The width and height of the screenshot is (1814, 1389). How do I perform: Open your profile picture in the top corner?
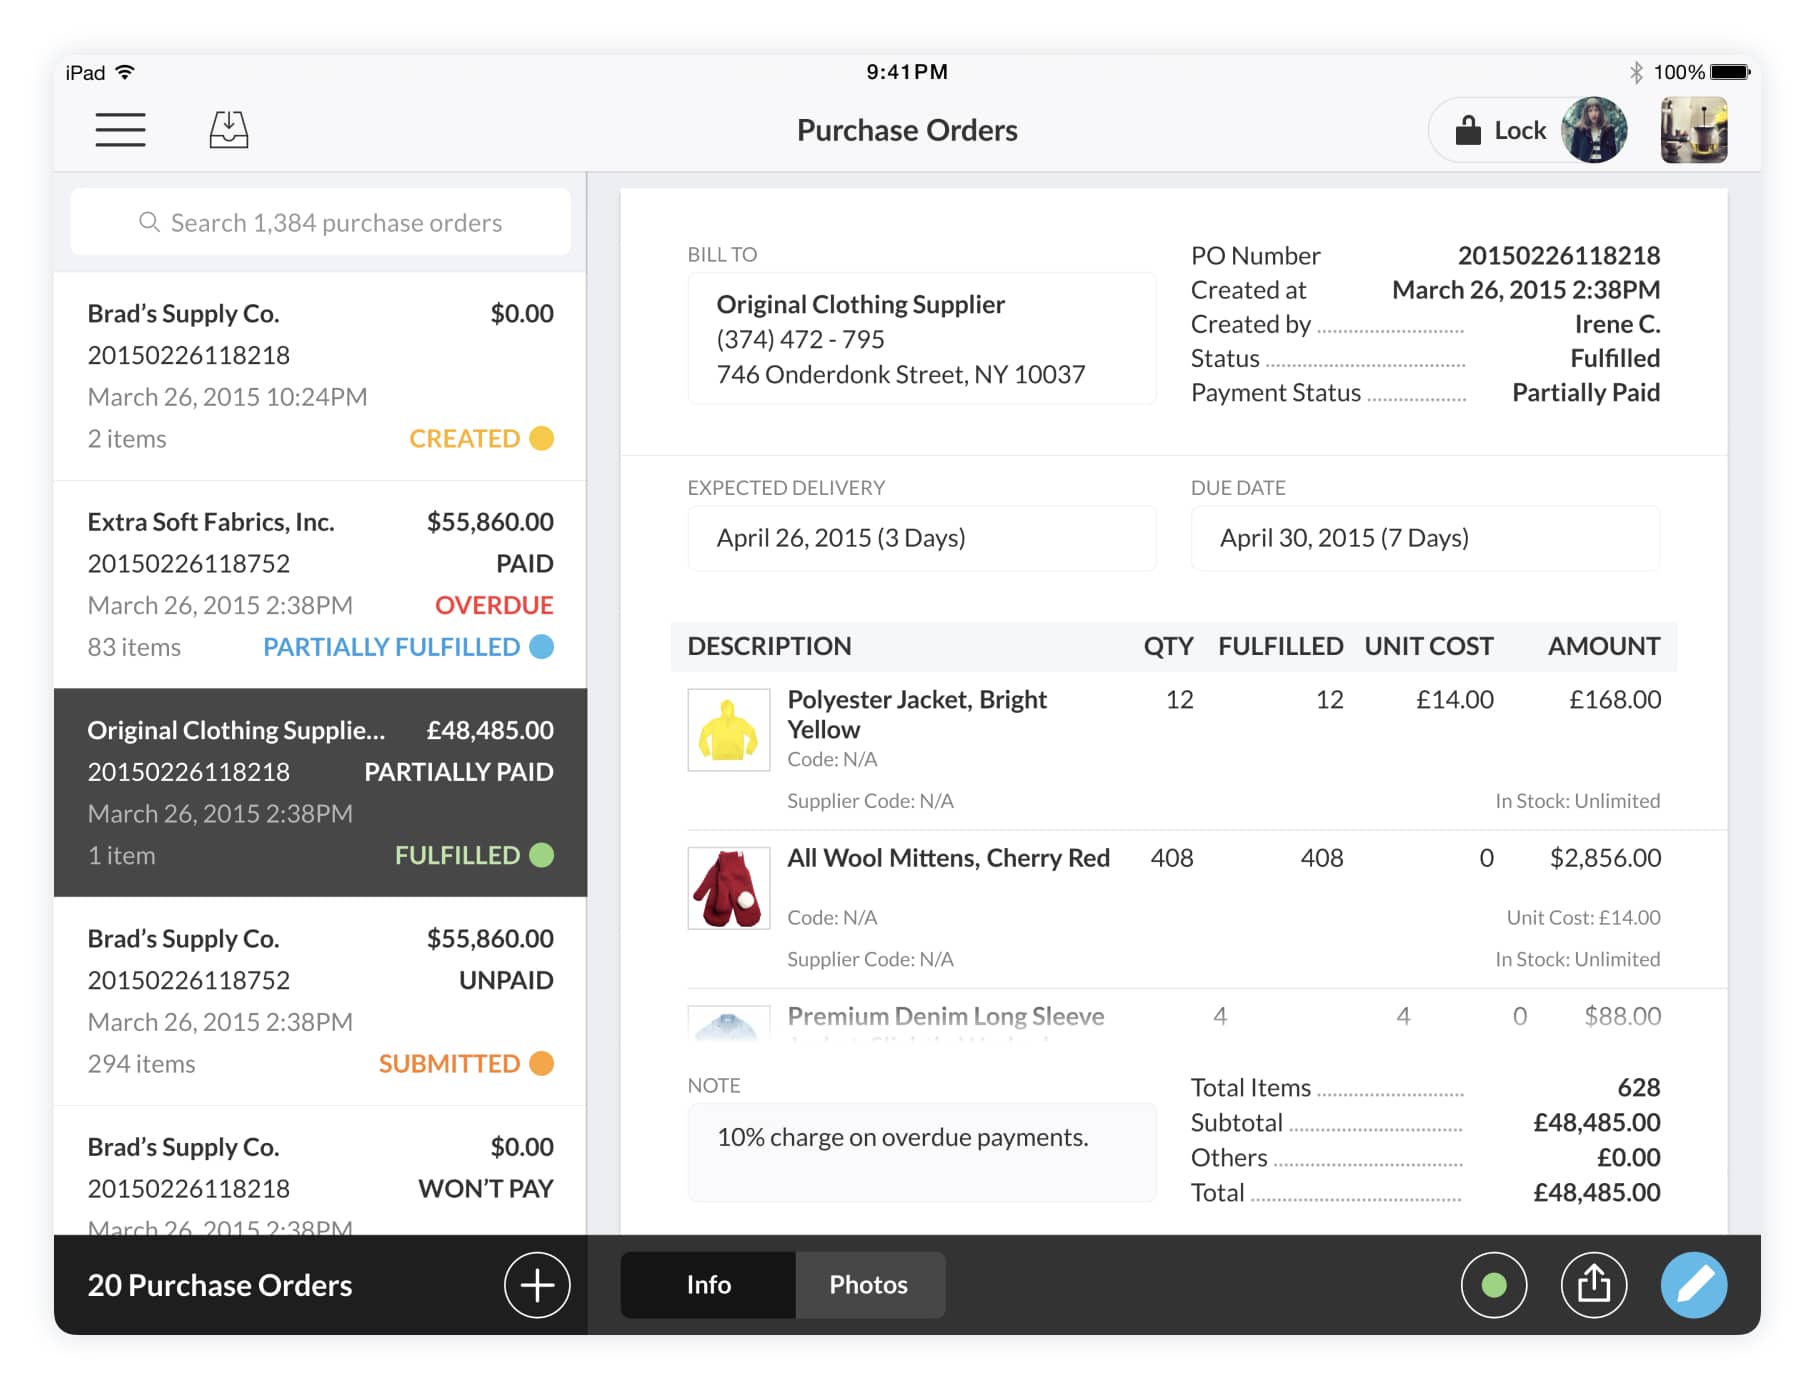[1693, 129]
